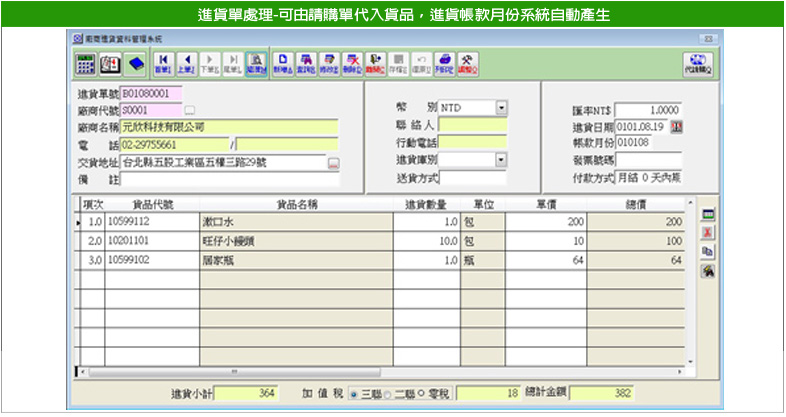This screenshot has height=417, width=786.
Task: Go to previous record (上筆)
Action: tap(185, 63)
